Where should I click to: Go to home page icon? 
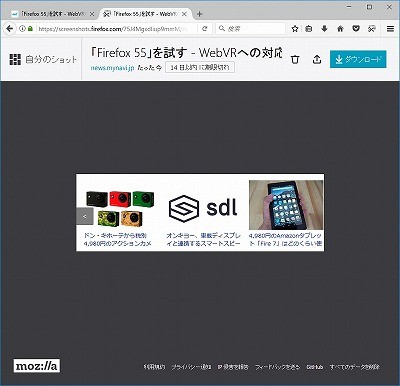340,29
